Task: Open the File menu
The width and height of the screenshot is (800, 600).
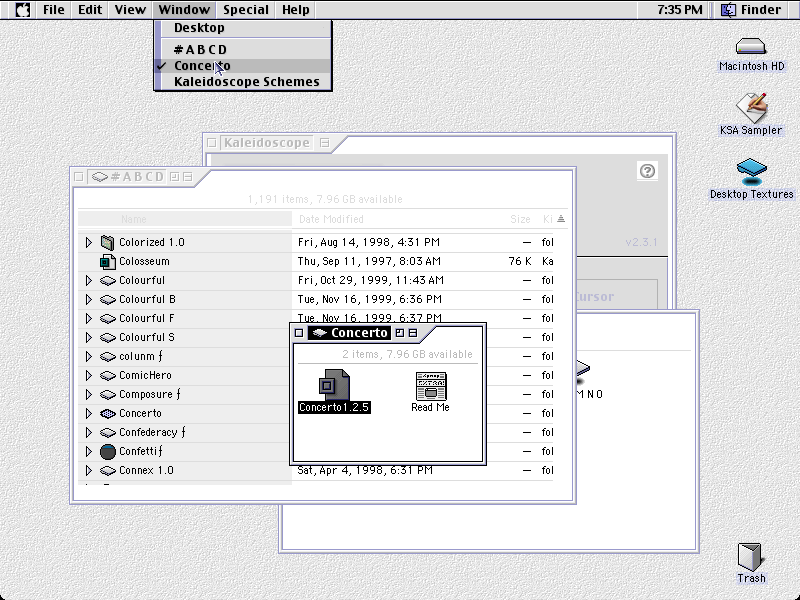Action: point(54,10)
